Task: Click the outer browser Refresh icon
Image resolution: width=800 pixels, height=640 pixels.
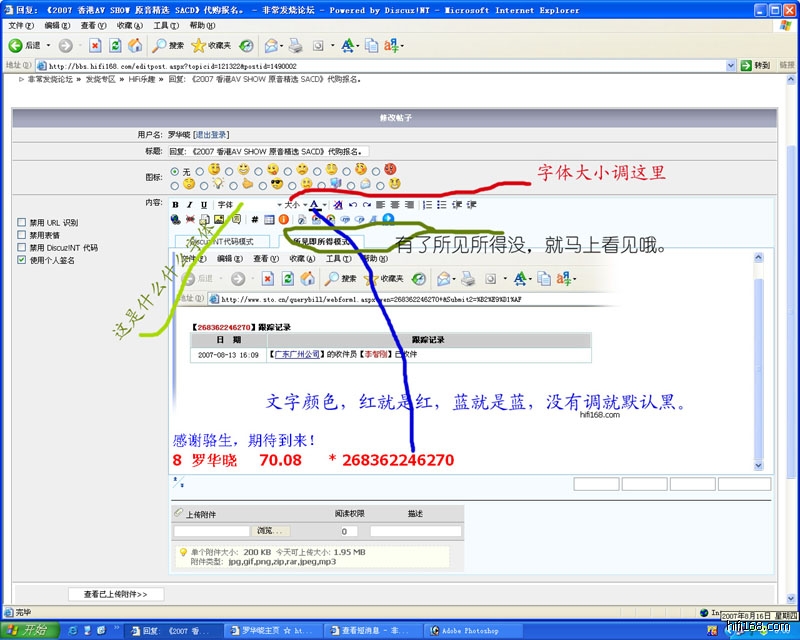Action: tap(115, 45)
